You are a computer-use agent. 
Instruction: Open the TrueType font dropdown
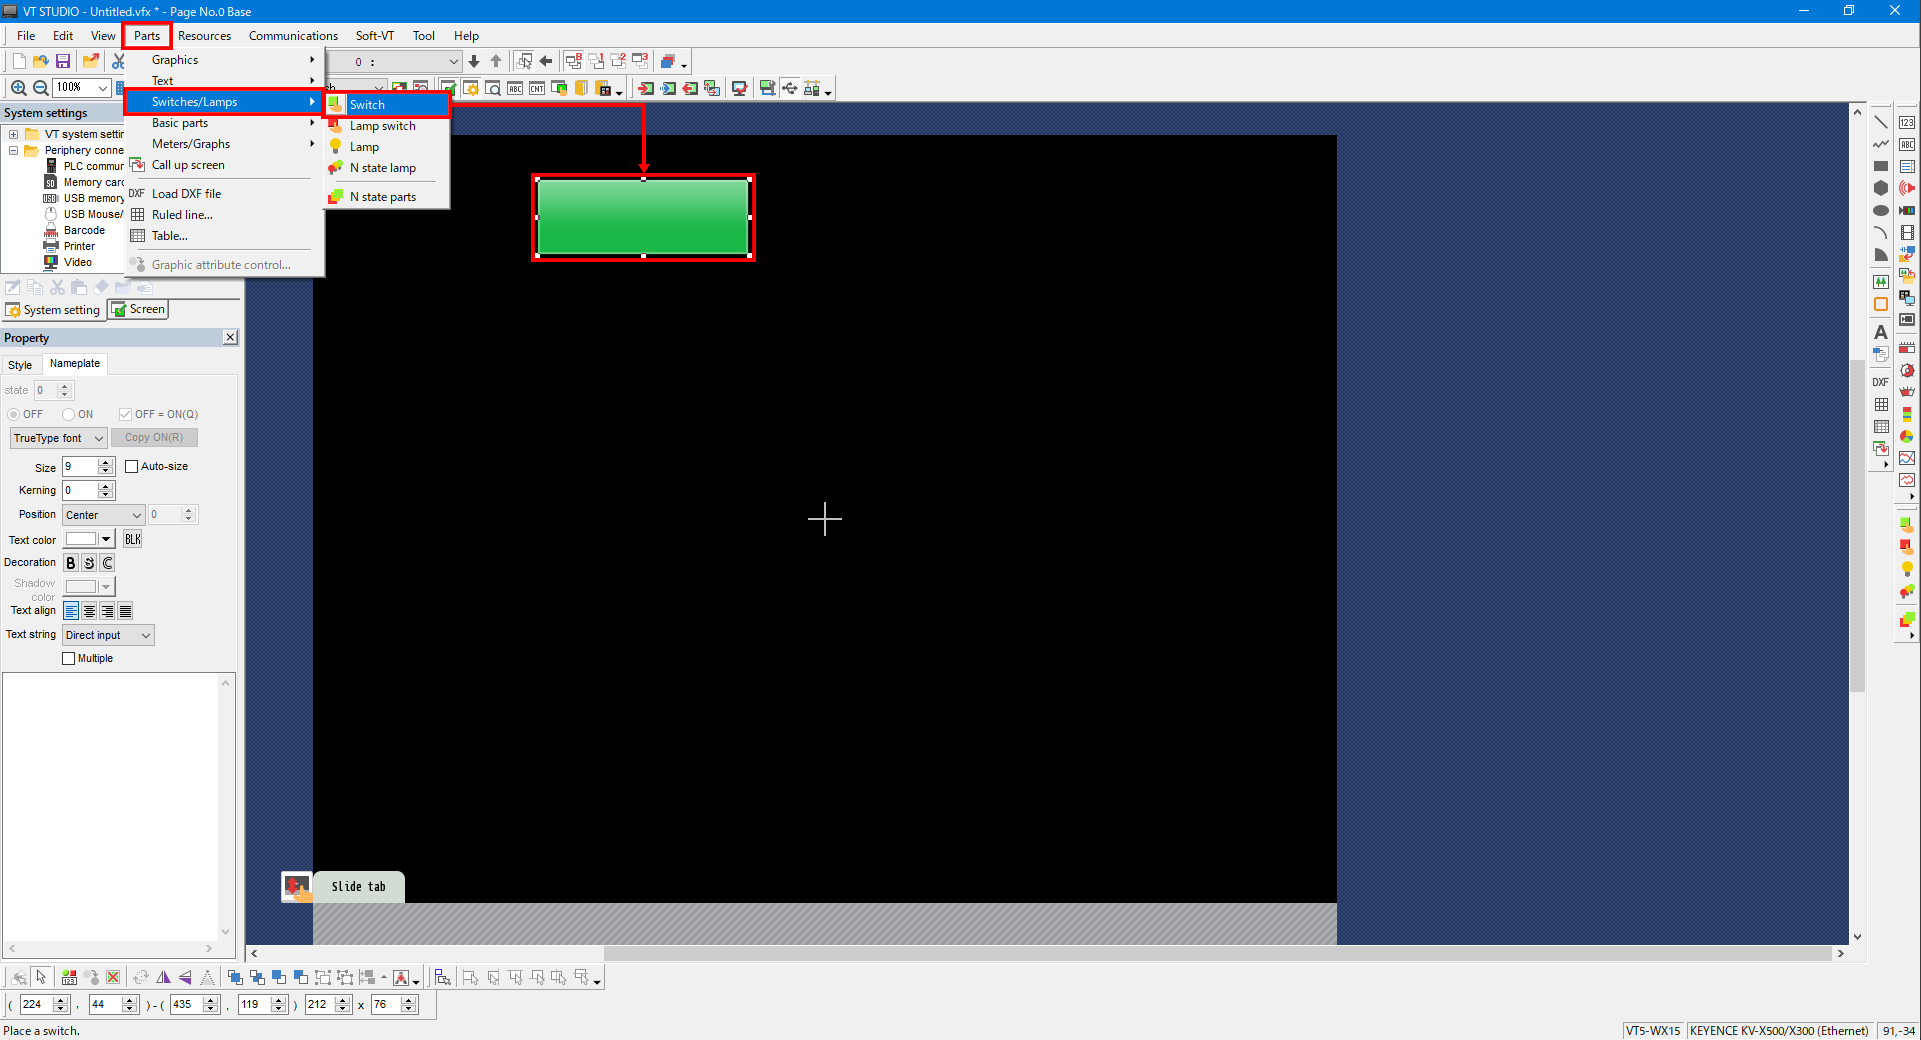(58, 438)
